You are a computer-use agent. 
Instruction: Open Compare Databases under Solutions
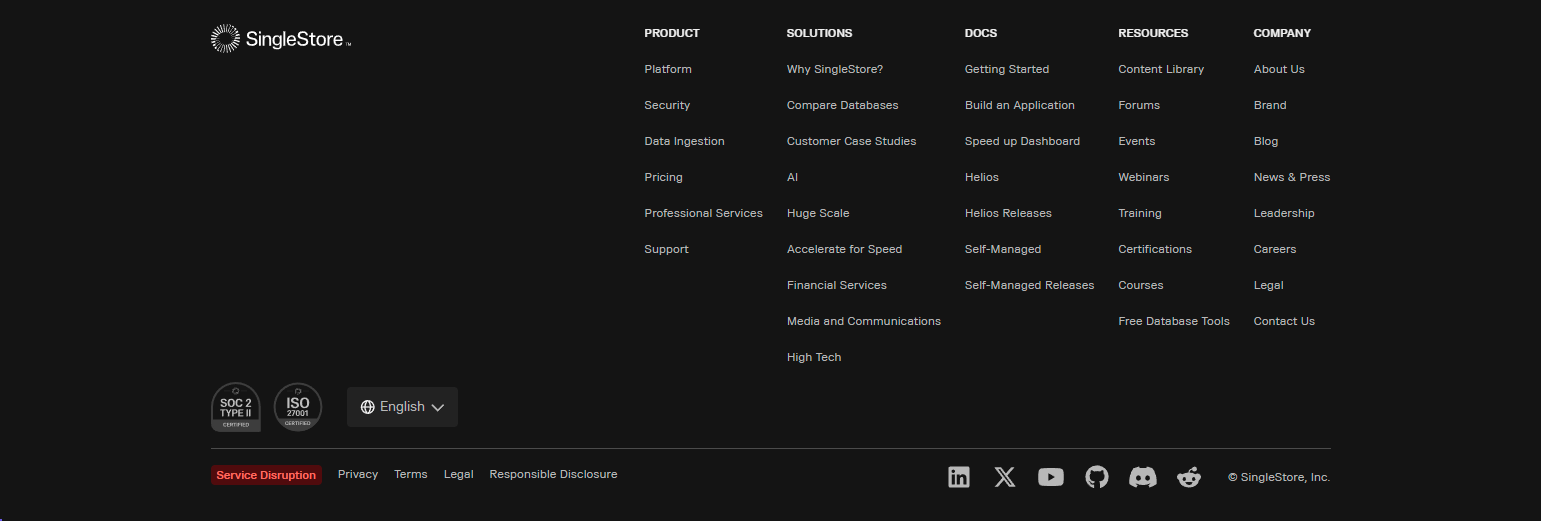pos(842,105)
